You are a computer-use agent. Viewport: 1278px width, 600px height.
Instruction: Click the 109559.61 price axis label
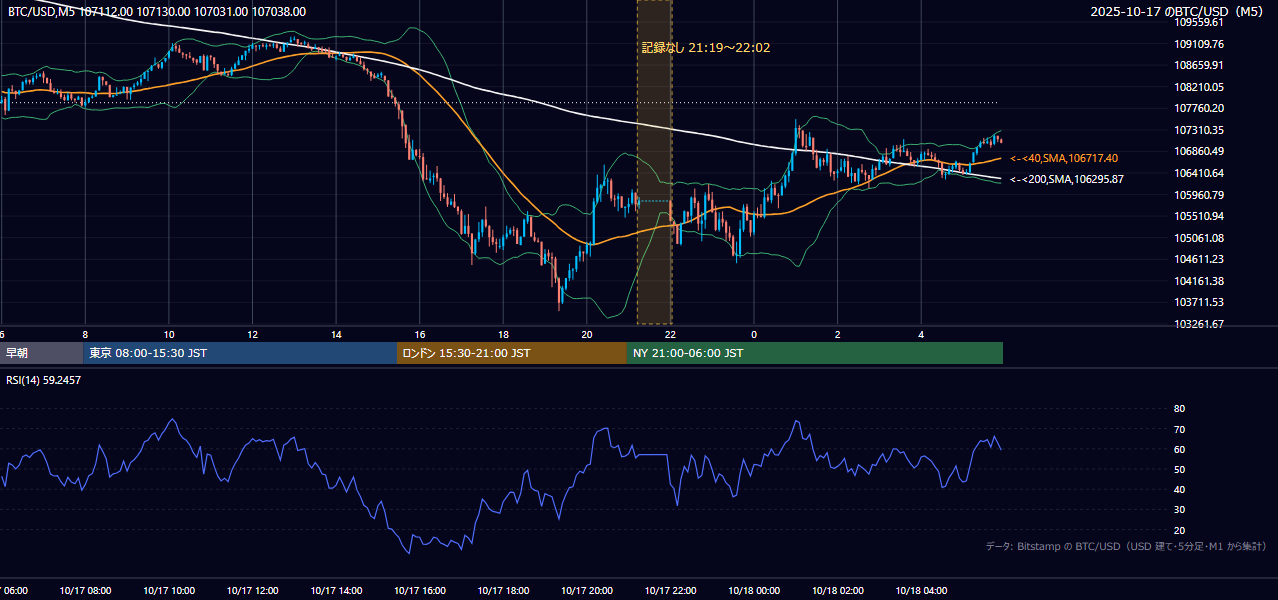pos(1199,22)
